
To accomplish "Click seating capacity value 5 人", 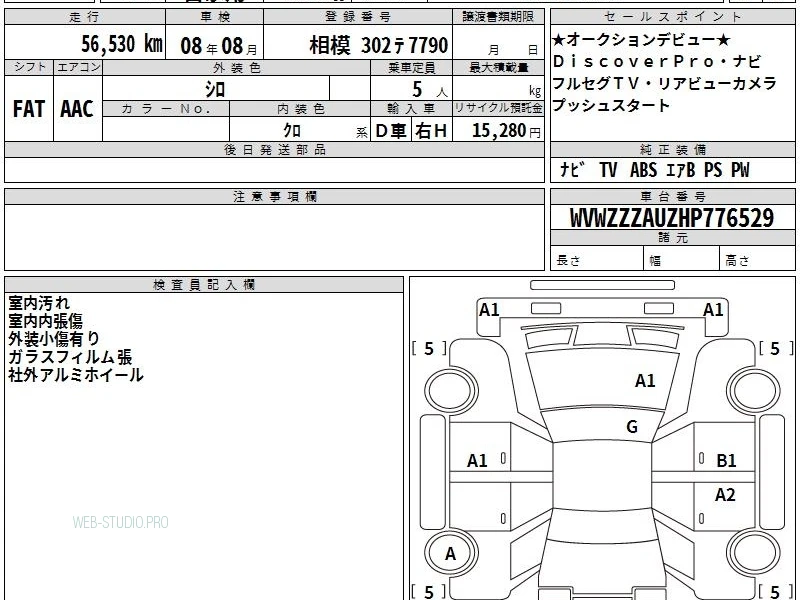I will [x=430, y=90].
